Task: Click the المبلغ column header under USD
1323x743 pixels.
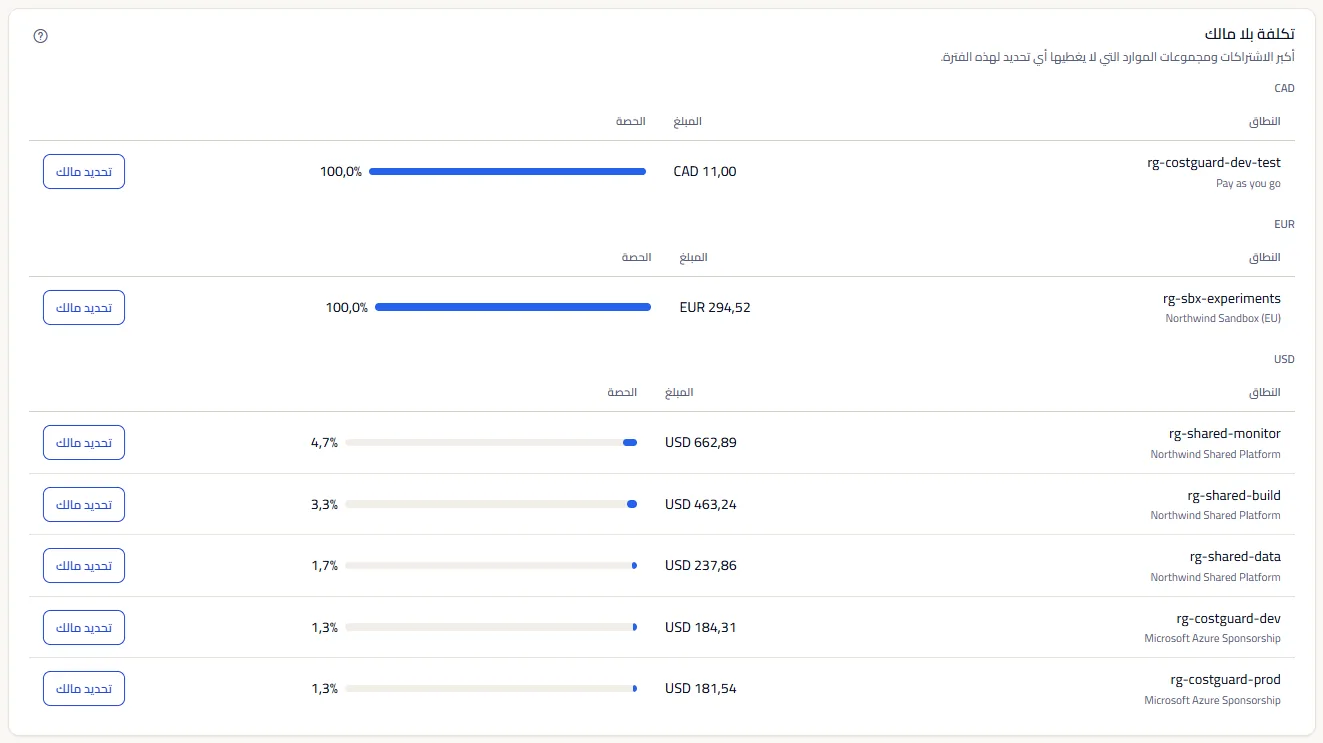Action: tap(679, 392)
